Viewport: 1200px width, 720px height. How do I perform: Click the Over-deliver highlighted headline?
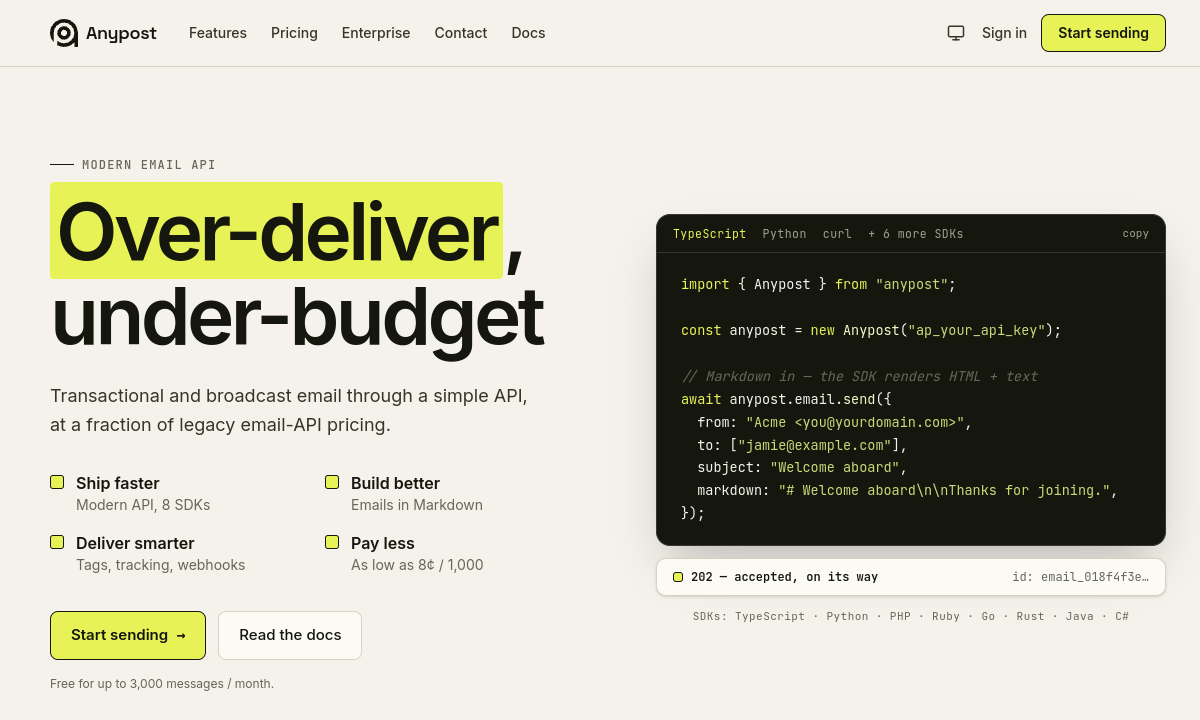tap(276, 231)
